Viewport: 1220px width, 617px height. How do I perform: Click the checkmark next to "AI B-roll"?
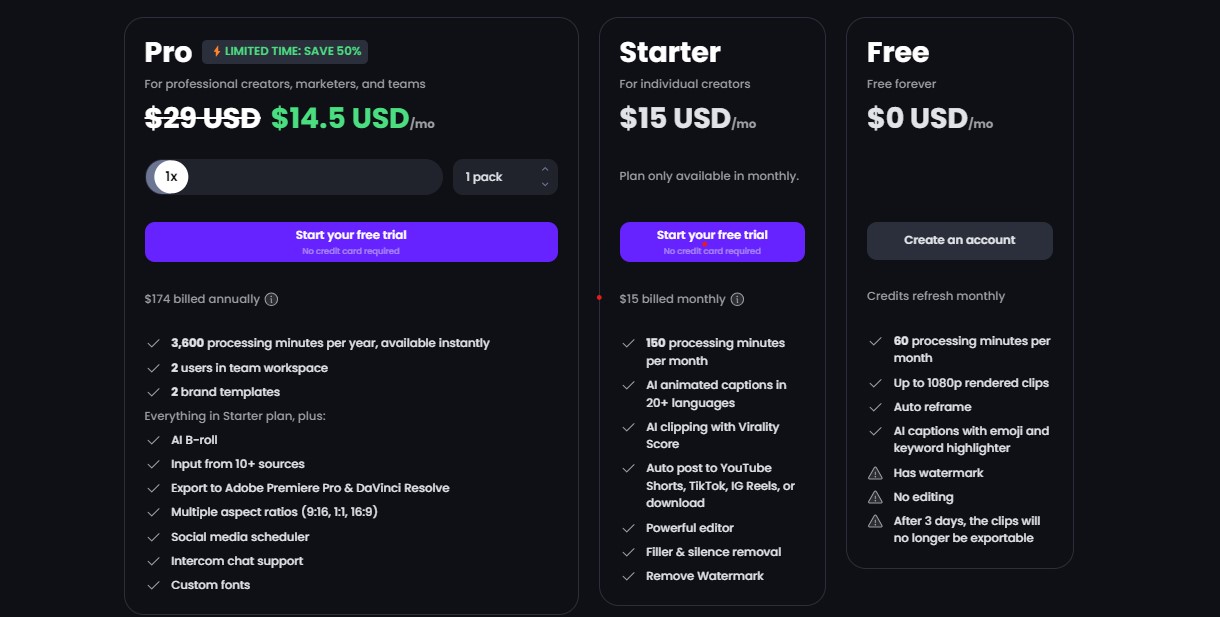point(155,439)
